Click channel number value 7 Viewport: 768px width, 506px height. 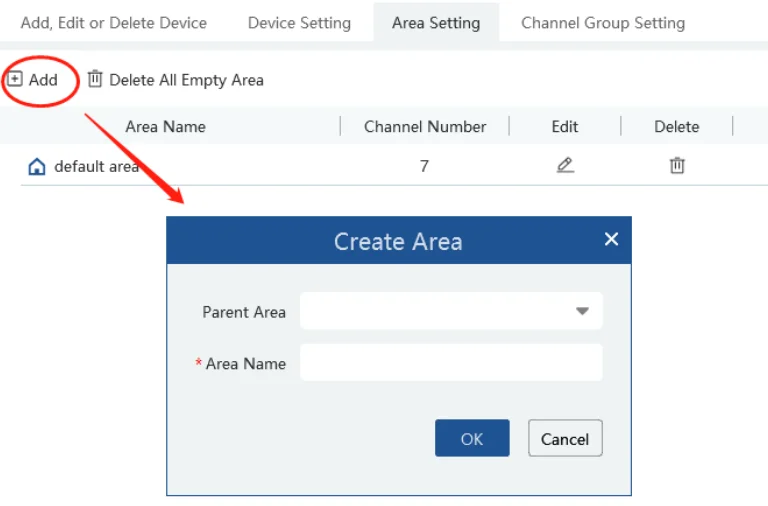tap(424, 166)
